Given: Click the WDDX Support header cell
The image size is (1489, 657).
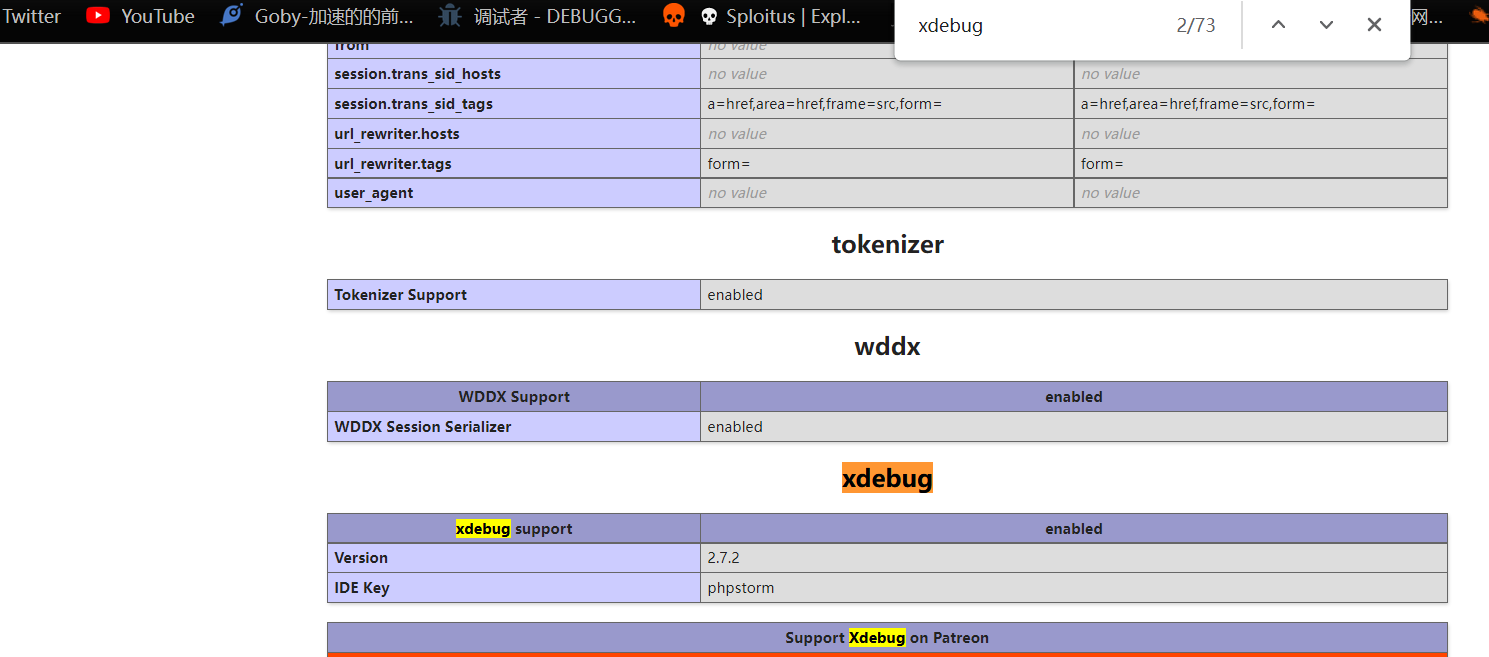Looking at the screenshot, I should click(x=514, y=397).
